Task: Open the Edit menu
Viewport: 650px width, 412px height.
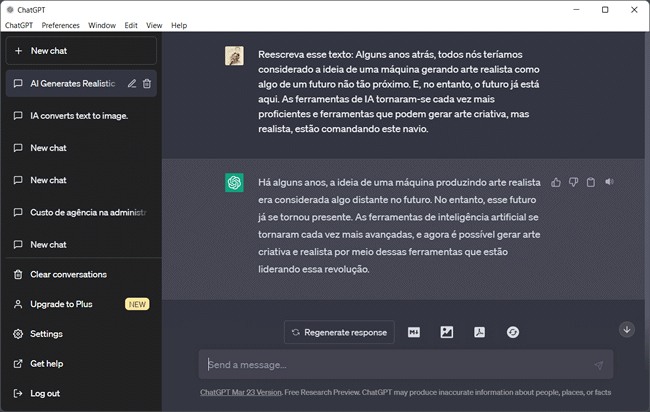Action: [131, 25]
